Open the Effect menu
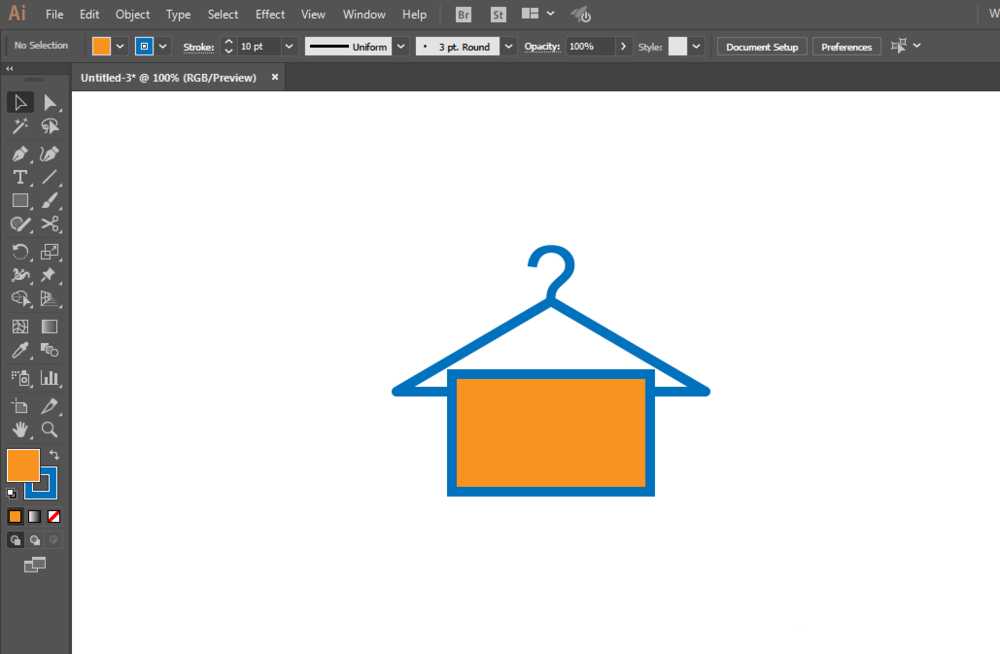 point(270,15)
